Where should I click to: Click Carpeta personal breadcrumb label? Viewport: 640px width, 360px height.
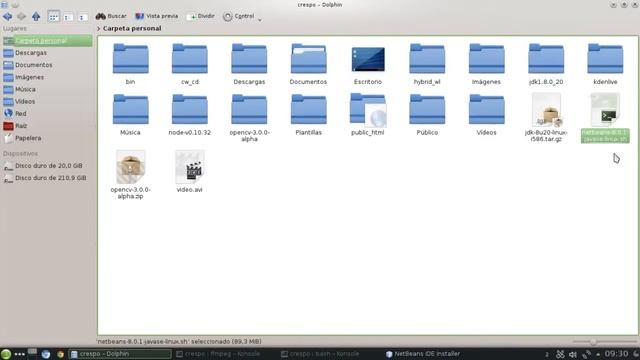(132, 29)
